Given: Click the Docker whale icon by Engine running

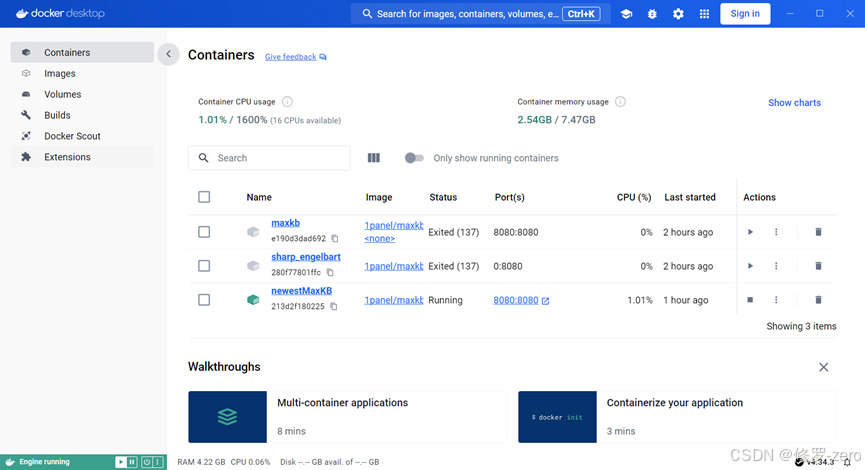Looking at the screenshot, I should tap(9, 462).
